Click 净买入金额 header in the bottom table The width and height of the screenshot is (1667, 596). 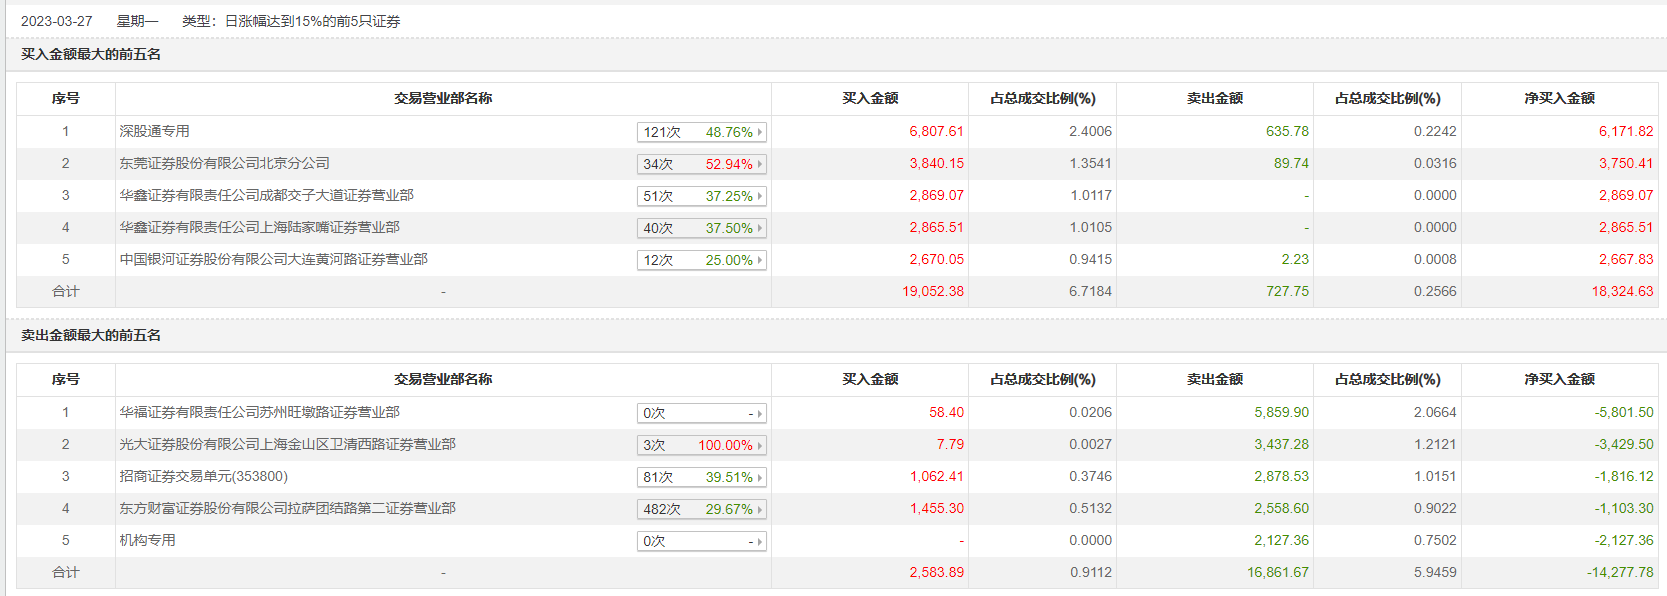point(1559,379)
